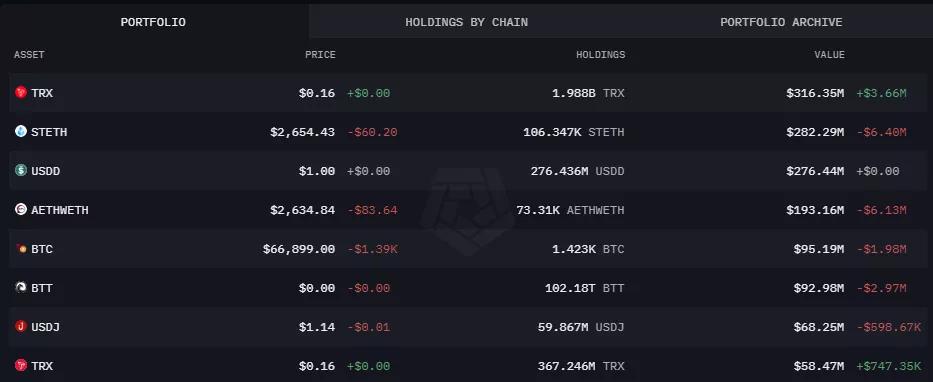This screenshot has width=933, height=382.
Task: Open the Portfolio Archive tab
Action: pyautogui.click(x=781, y=22)
